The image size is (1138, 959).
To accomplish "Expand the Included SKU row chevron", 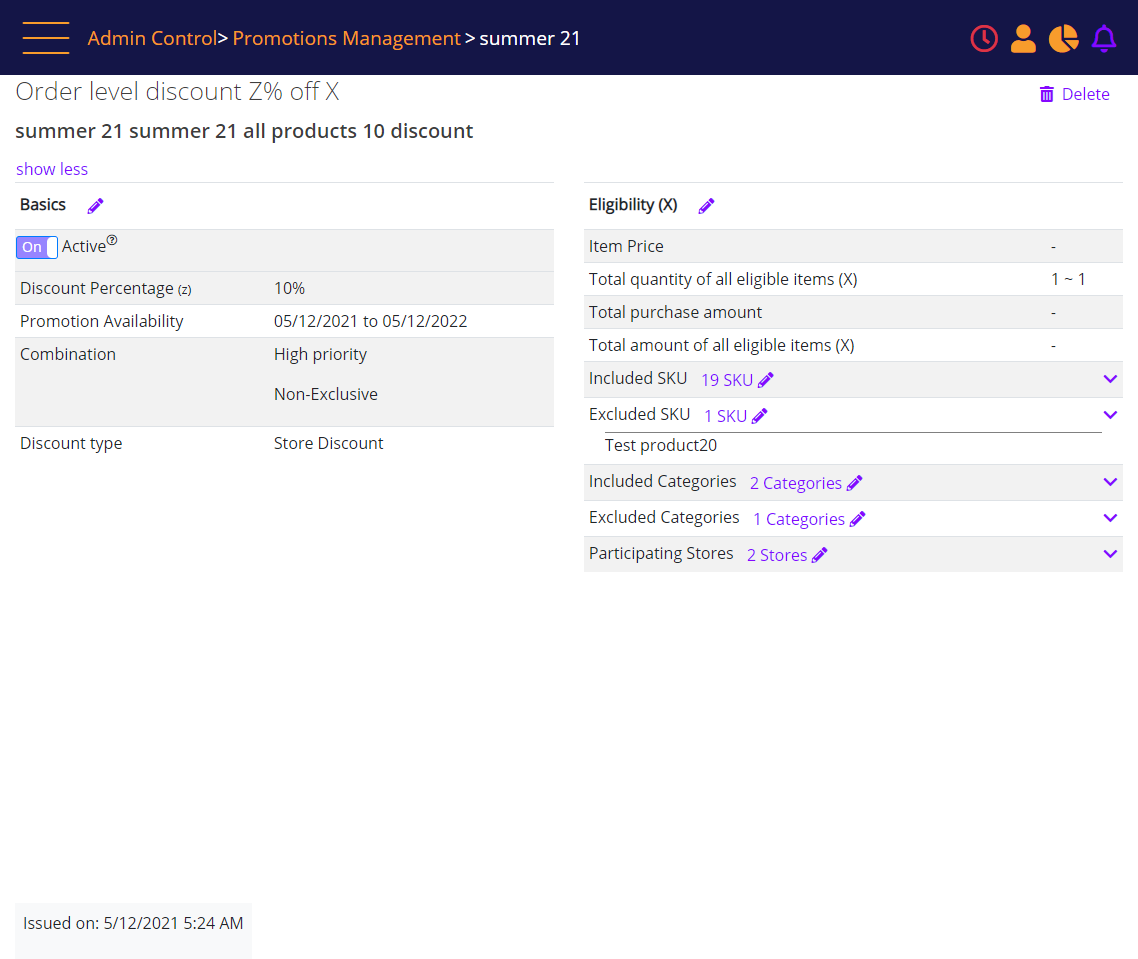I will 1110,379.
